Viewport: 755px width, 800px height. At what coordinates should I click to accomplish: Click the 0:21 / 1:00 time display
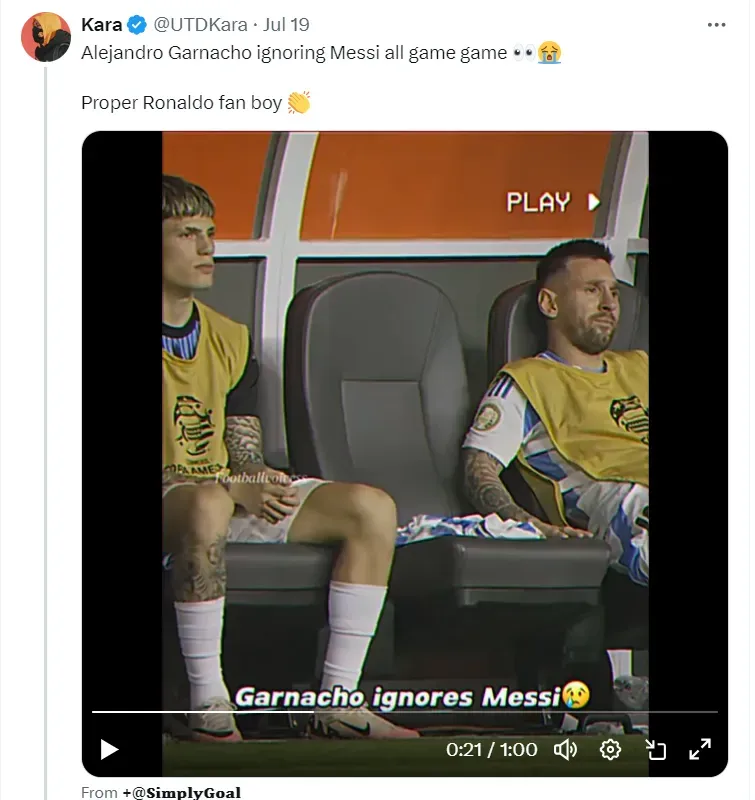coord(492,749)
